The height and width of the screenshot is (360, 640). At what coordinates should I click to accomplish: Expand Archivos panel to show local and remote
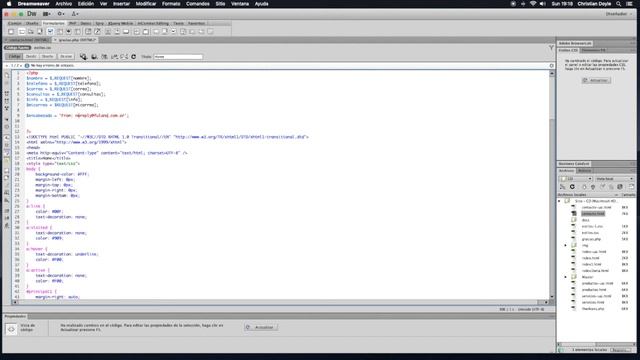[x=631, y=187]
